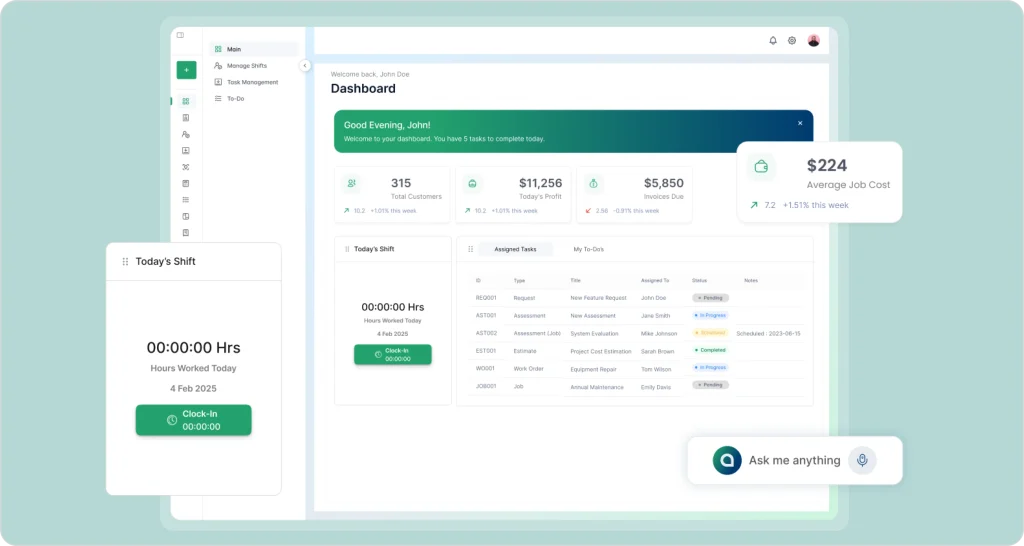1024x546 pixels.
Task: Click assignee Sarah Brown
Action: pyautogui.click(x=658, y=351)
